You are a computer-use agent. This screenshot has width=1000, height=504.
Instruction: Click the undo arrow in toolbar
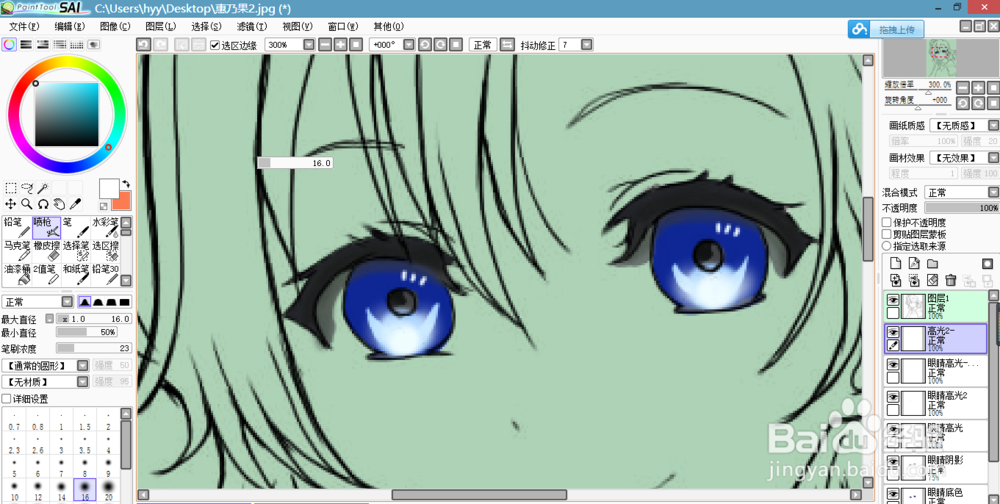(144, 45)
